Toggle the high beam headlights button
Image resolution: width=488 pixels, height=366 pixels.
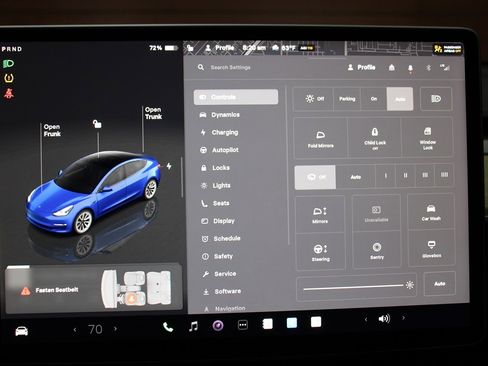pos(436,99)
